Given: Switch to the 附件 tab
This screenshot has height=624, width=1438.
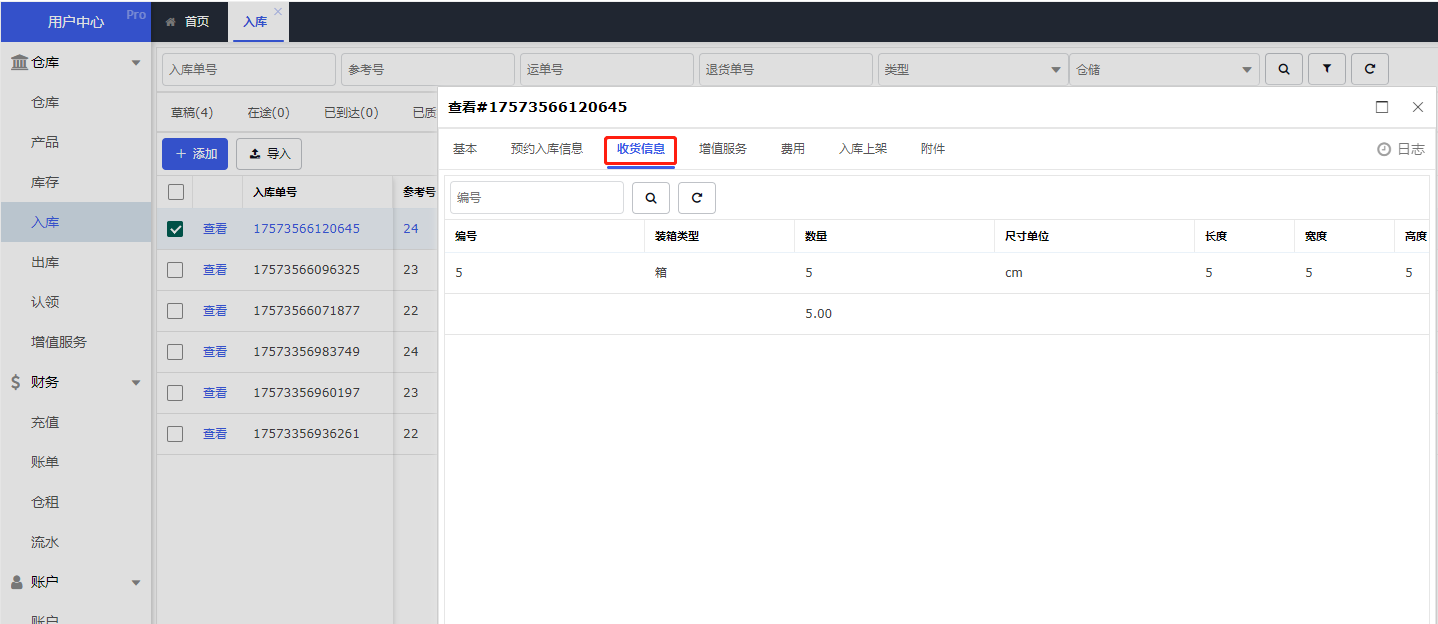Looking at the screenshot, I should pyautogui.click(x=933, y=149).
